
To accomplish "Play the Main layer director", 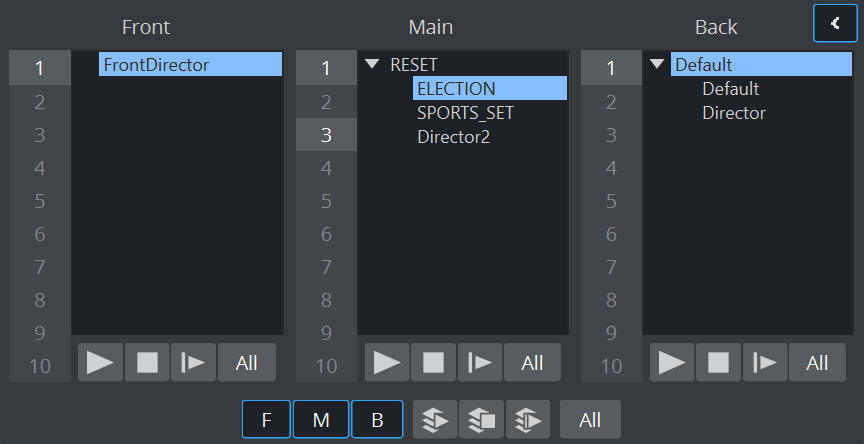I will [x=386, y=363].
